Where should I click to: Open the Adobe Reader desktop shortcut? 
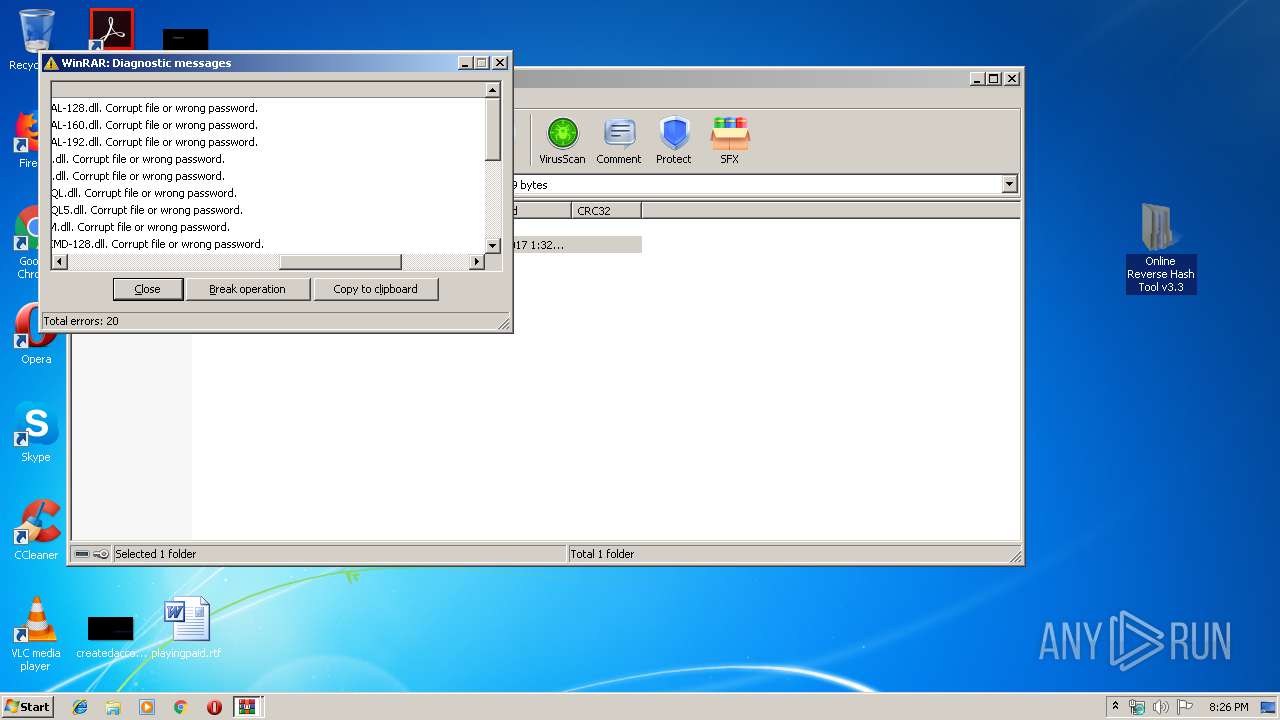click(111, 30)
